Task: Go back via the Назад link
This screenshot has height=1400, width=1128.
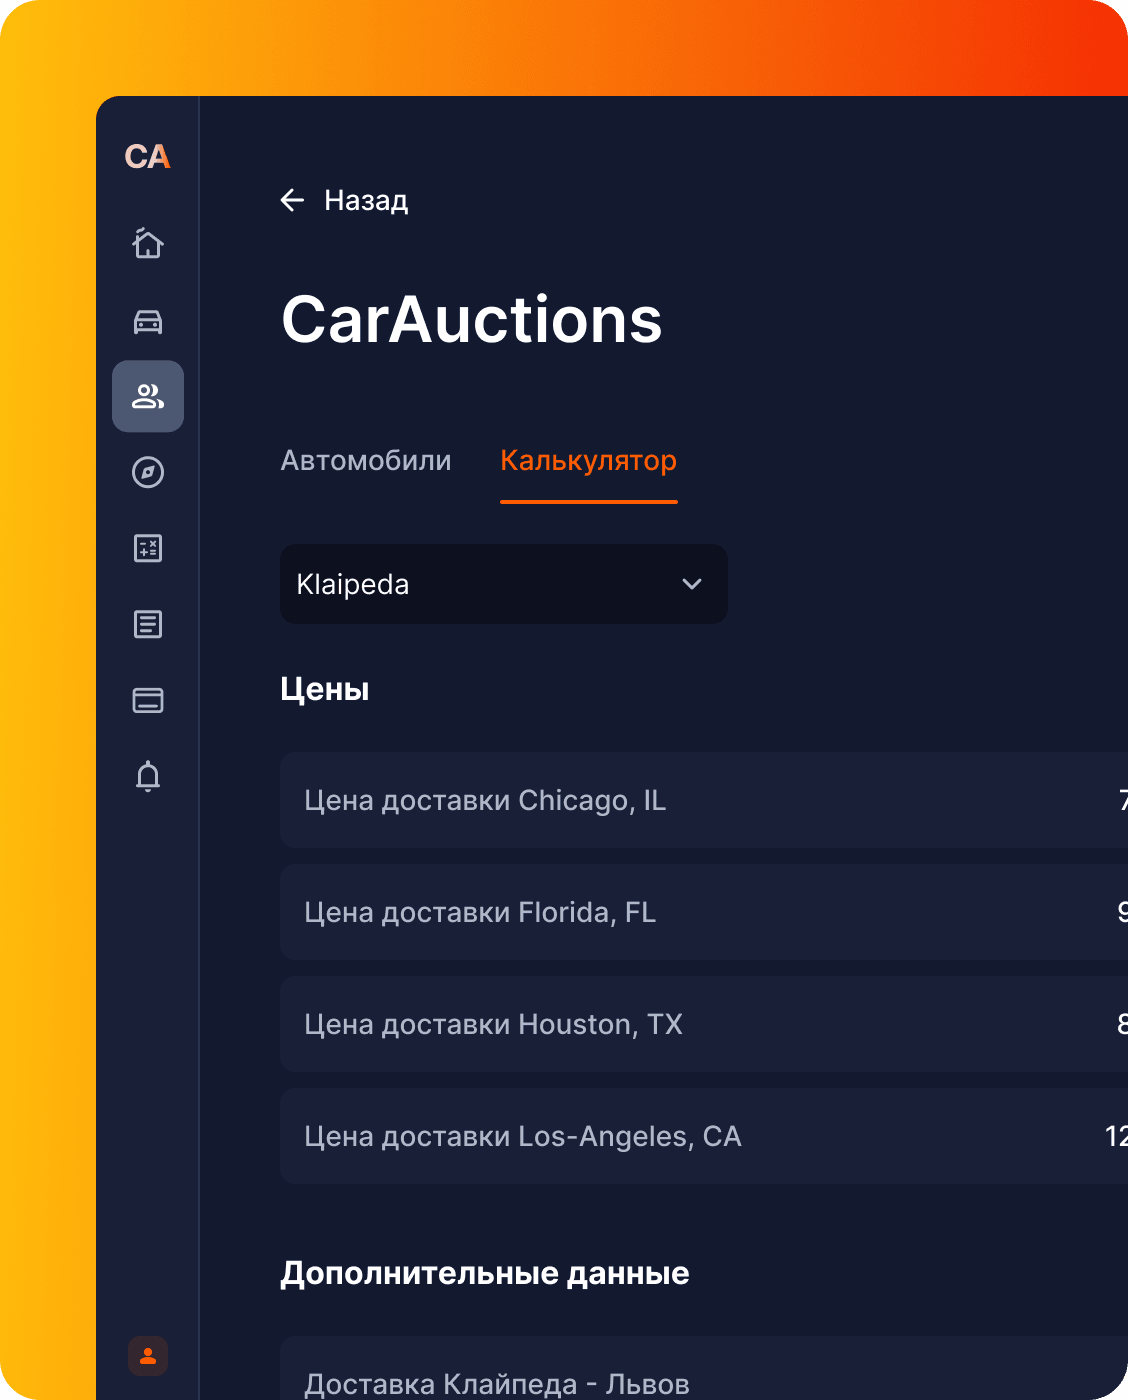Action: [x=366, y=200]
